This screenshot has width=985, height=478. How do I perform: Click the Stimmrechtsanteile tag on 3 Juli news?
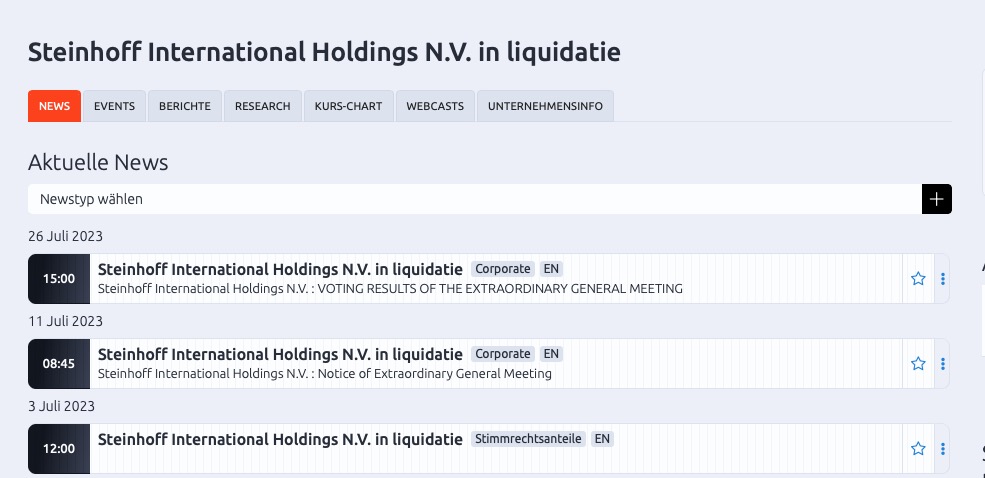tap(529, 439)
